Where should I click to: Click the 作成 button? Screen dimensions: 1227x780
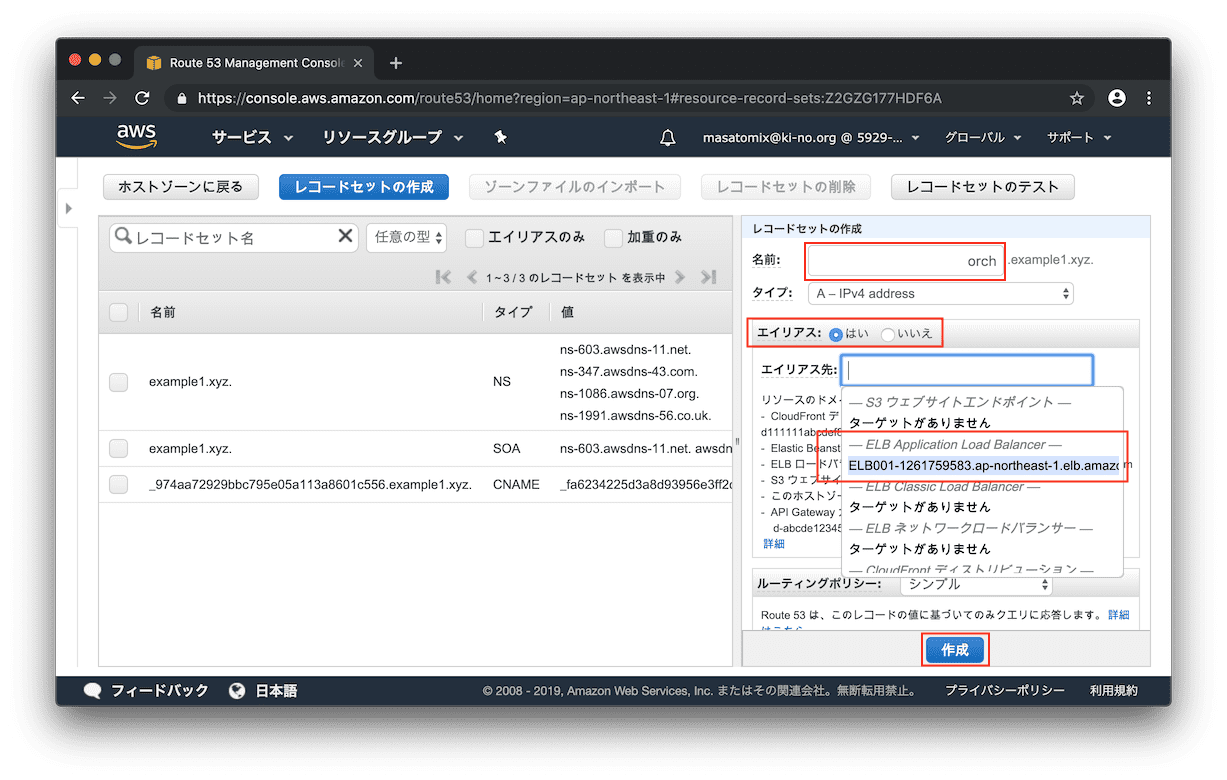955,650
